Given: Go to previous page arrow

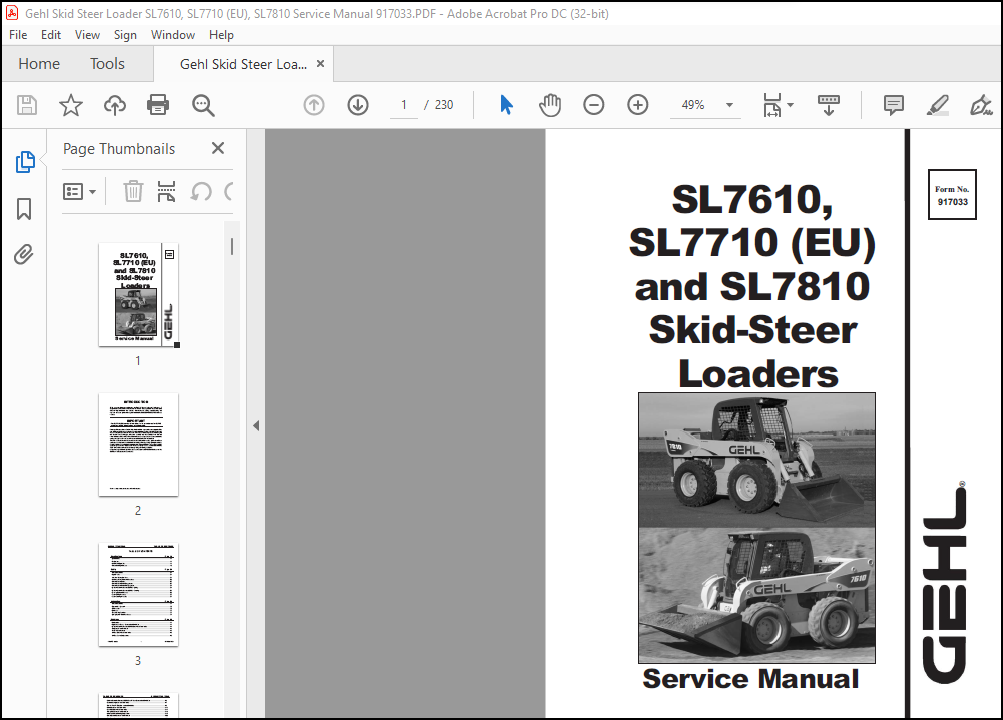Looking at the screenshot, I should (313, 105).
